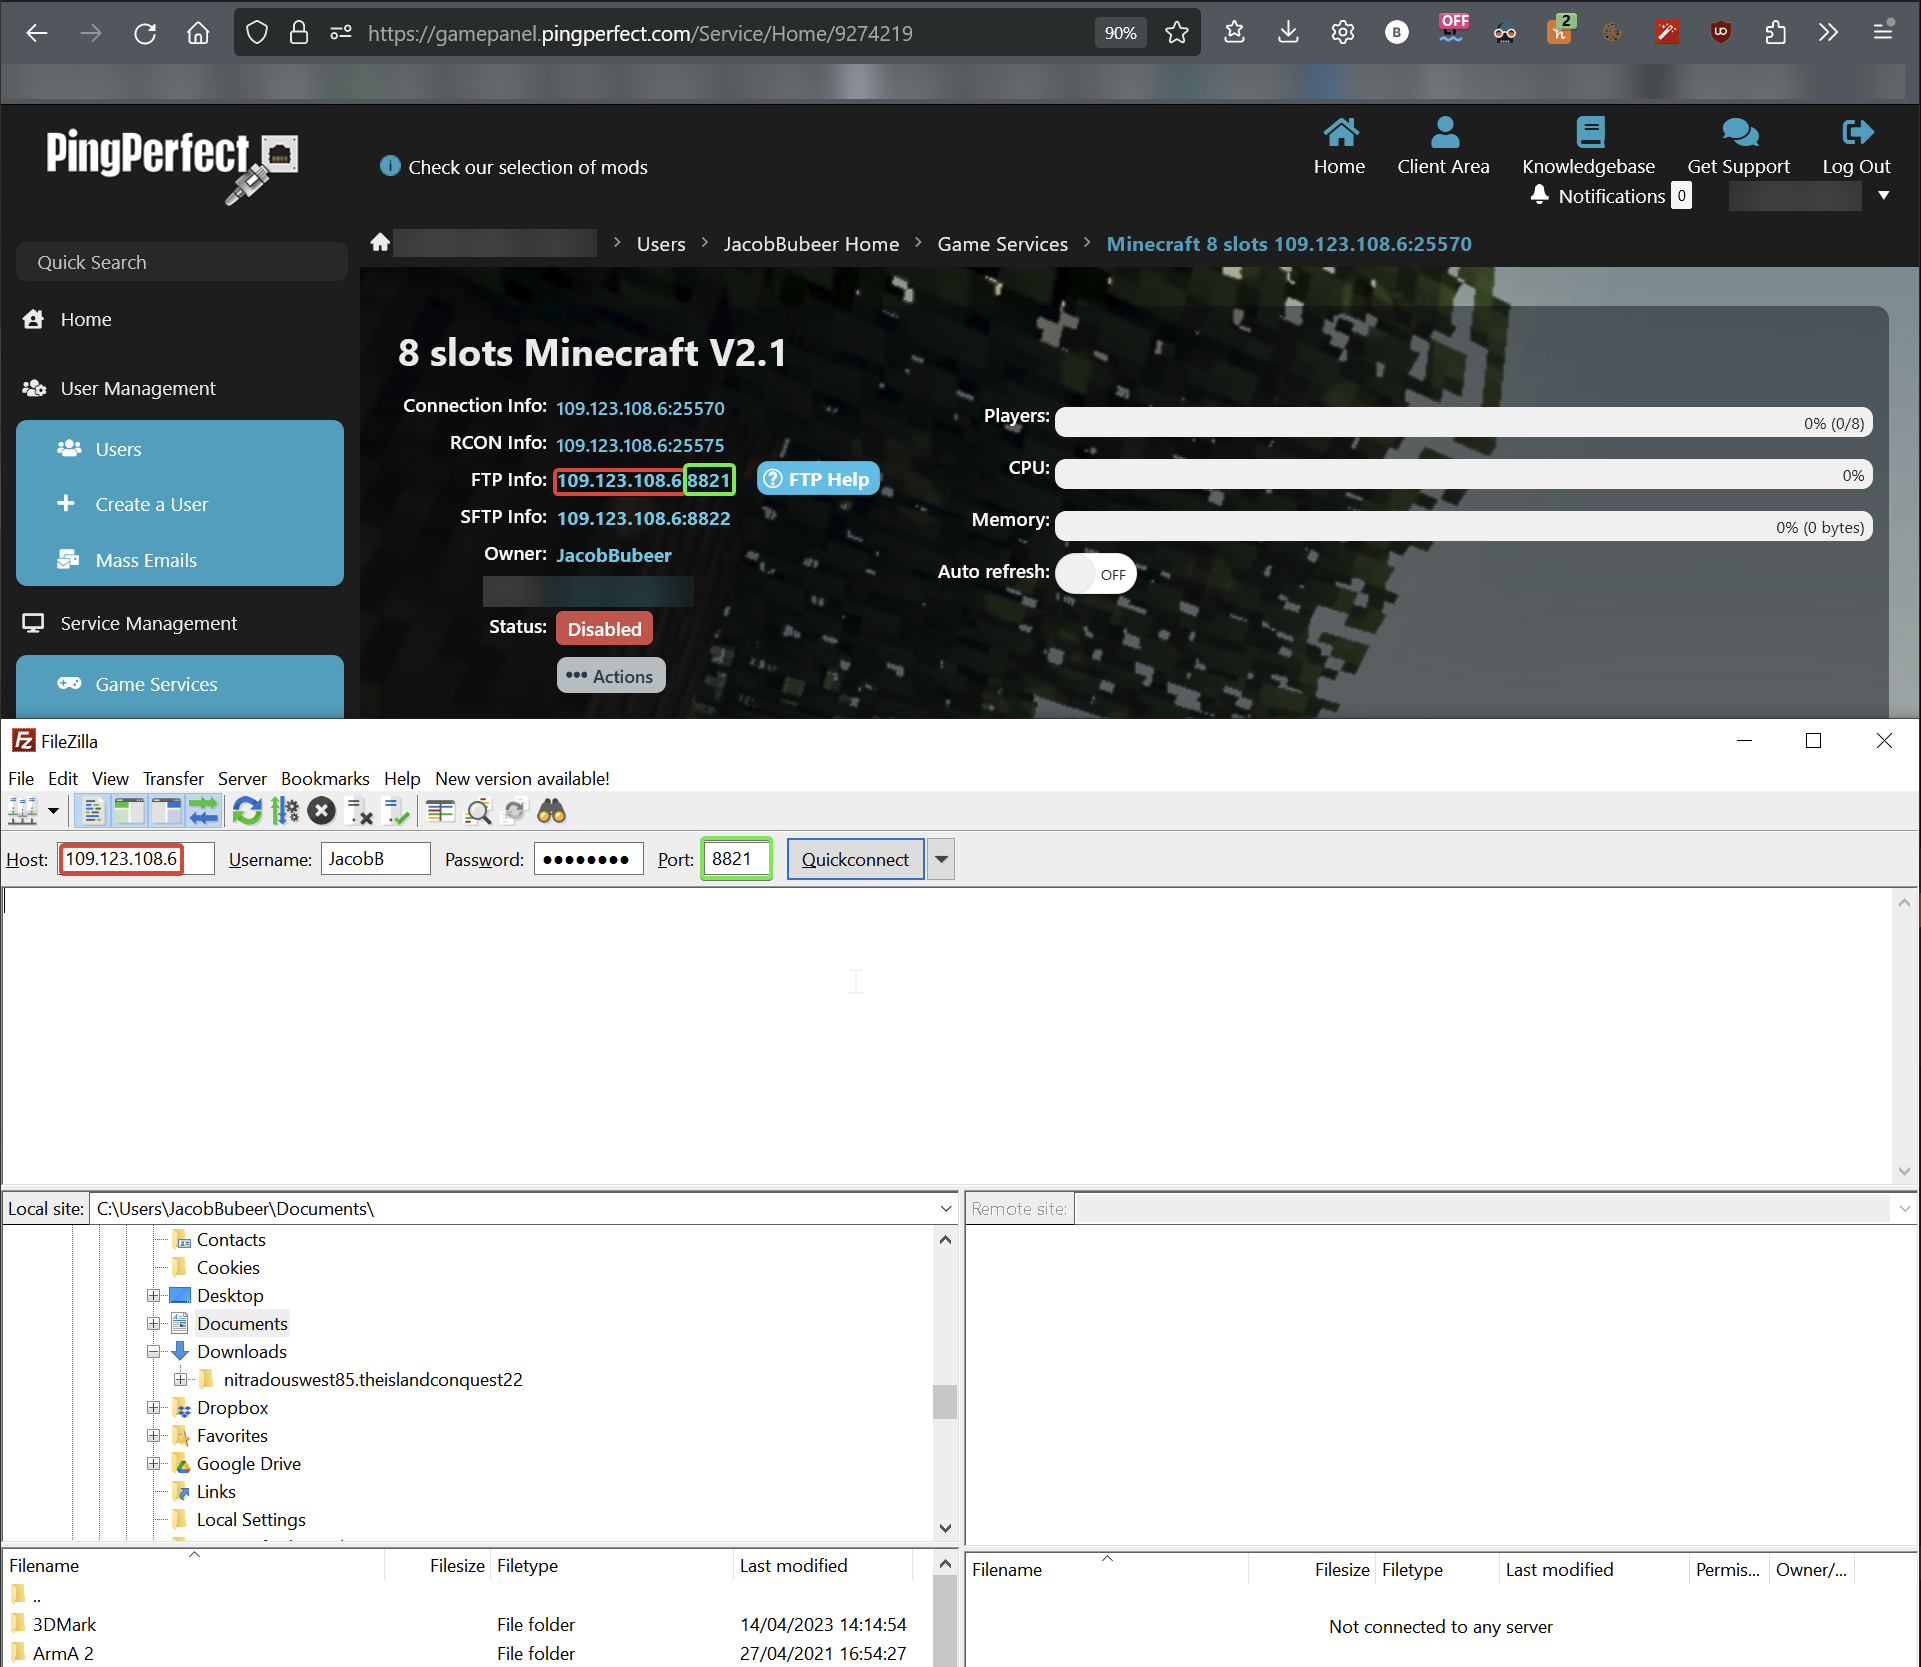Open the server Actions dropdown
1921x1667 pixels.
[610, 676]
